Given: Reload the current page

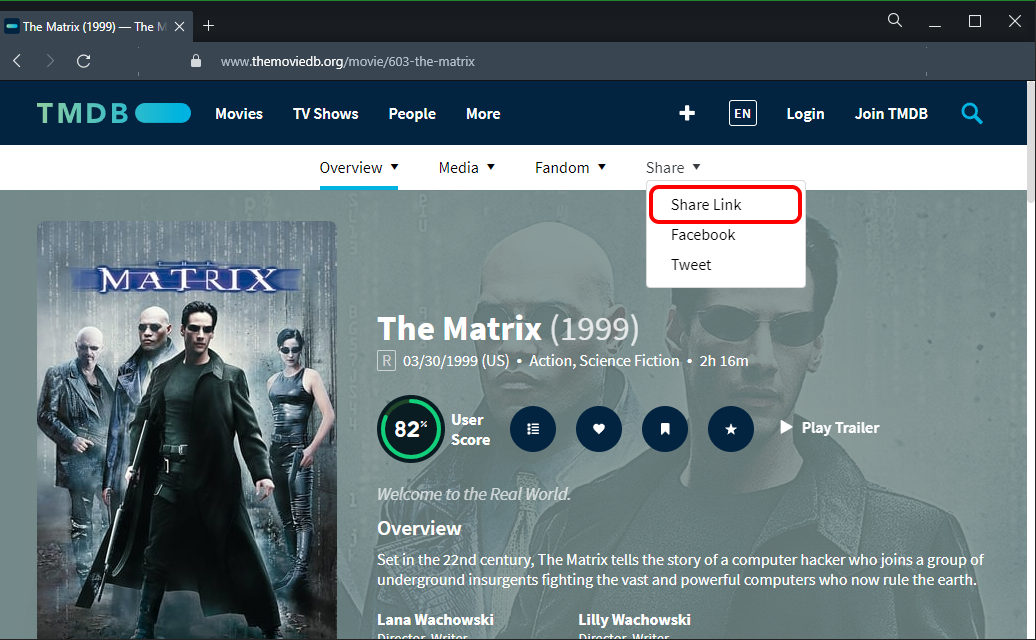Looking at the screenshot, I should click(83, 61).
